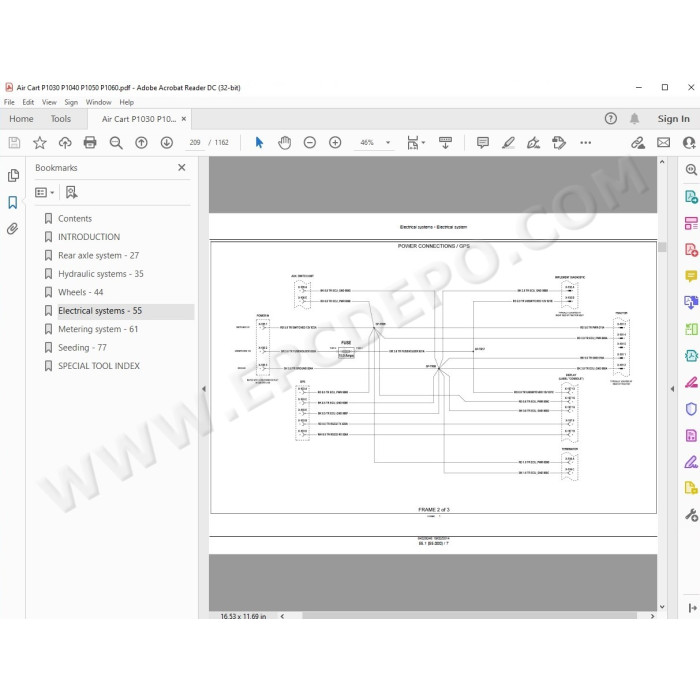
Task: Print the document with the printer icon
Action: 90,142
